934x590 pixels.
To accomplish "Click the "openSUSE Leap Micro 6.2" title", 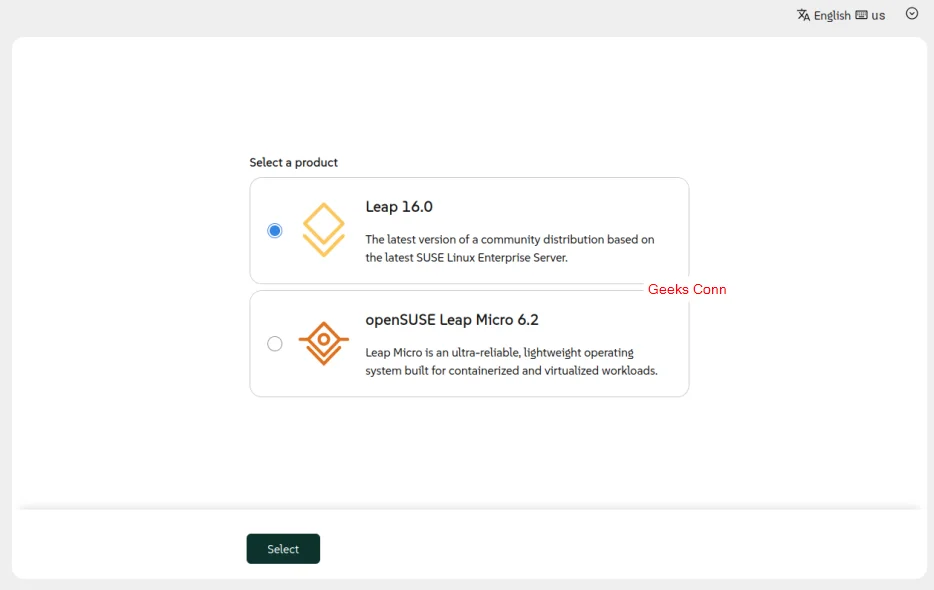I will click(452, 320).
